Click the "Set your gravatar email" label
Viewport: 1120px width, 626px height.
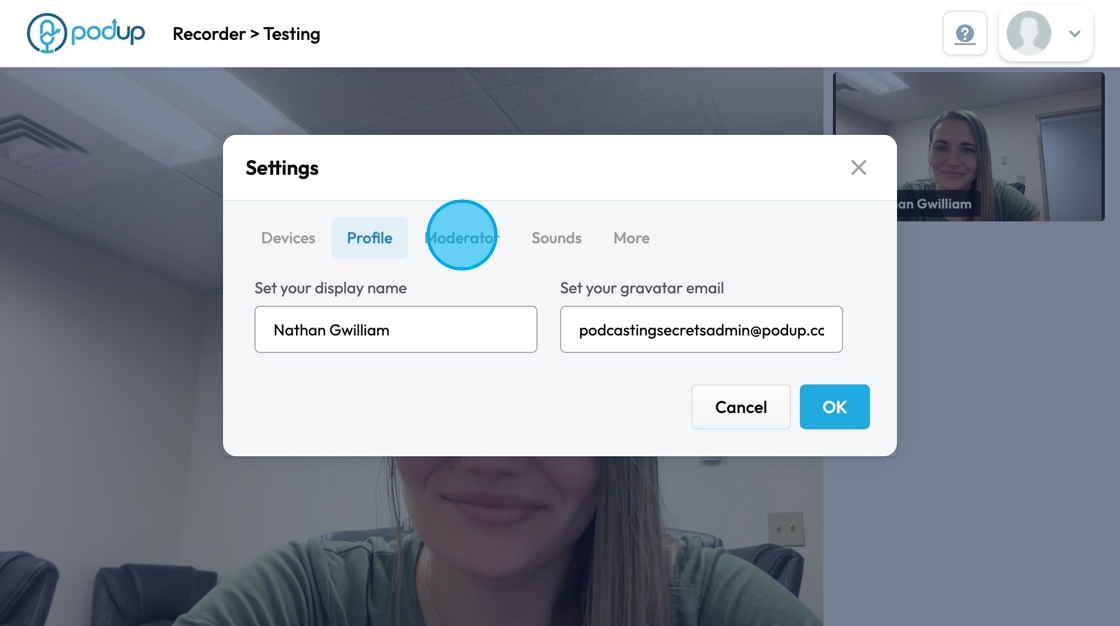tap(641, 288)
